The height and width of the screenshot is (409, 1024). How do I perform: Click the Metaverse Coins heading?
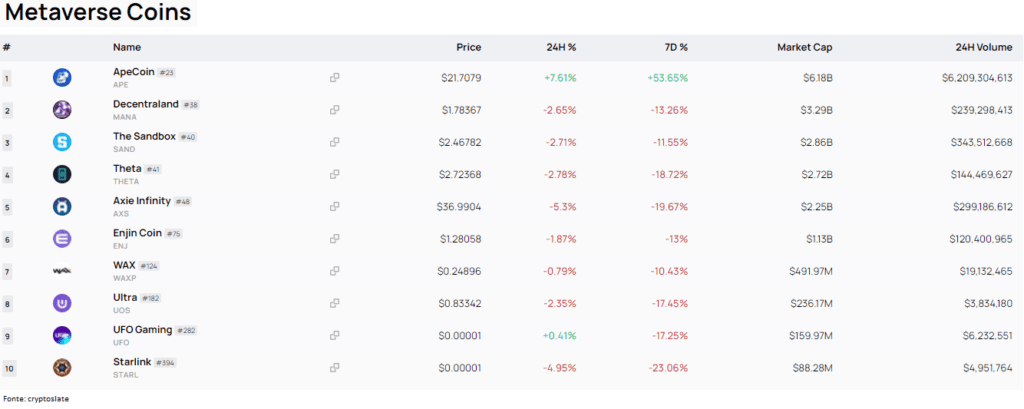pyautogui.click(x=98, y=12)
